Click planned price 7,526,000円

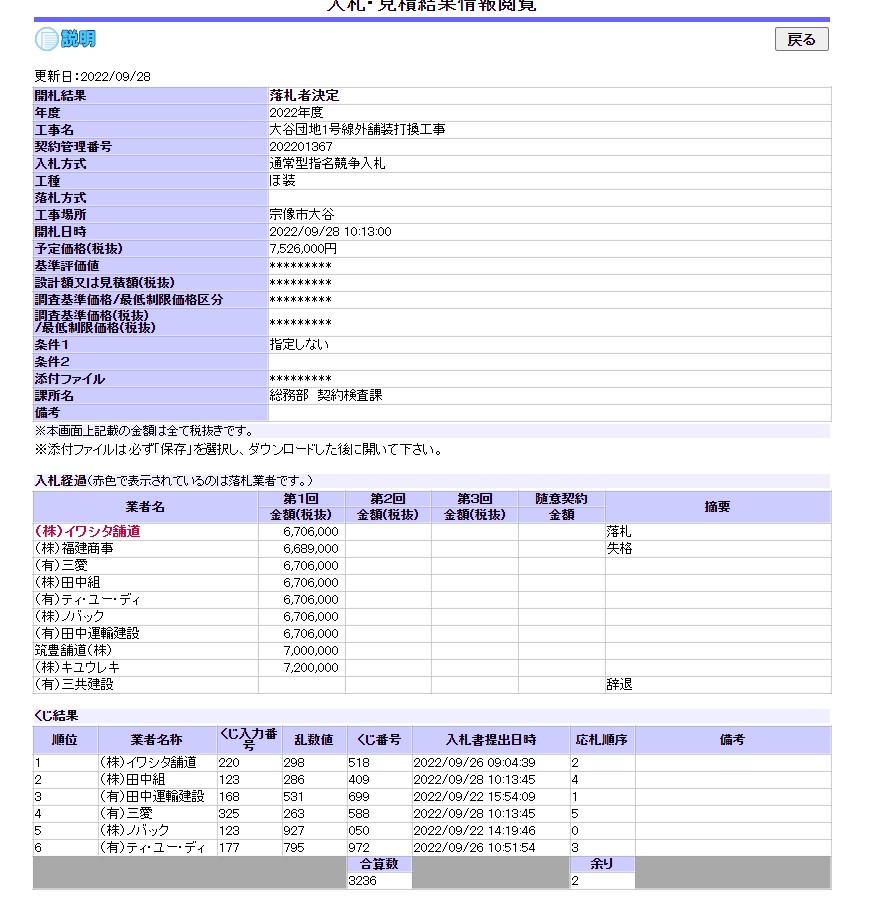(303, 249)
